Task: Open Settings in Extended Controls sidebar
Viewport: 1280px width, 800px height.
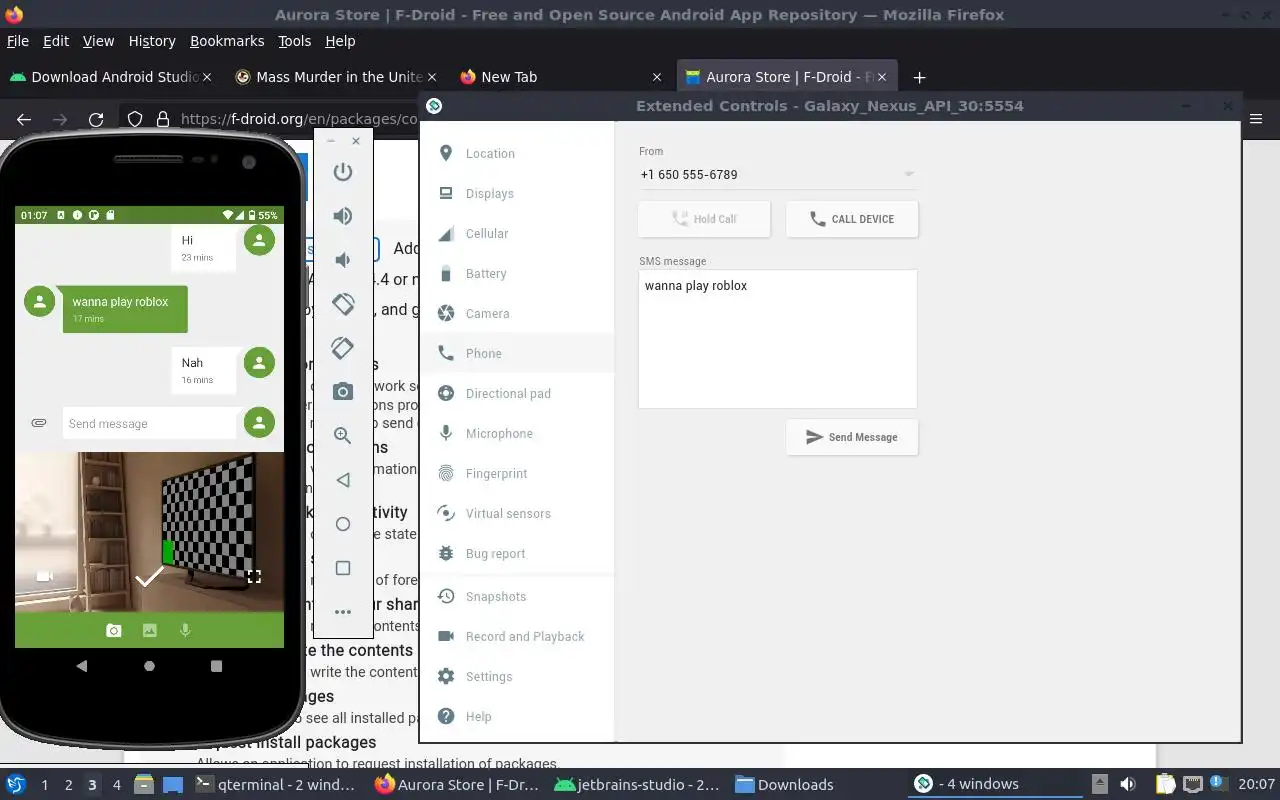Action: coord(517,676)
